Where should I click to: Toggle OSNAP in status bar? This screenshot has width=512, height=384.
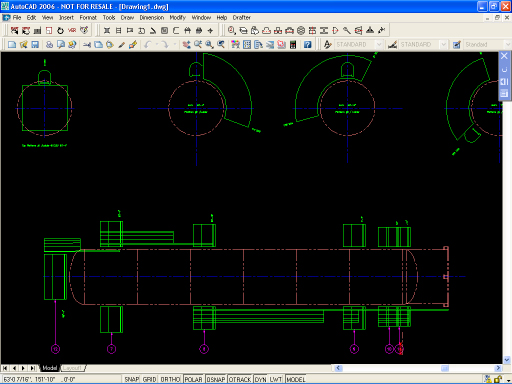(x=216, y=379)
